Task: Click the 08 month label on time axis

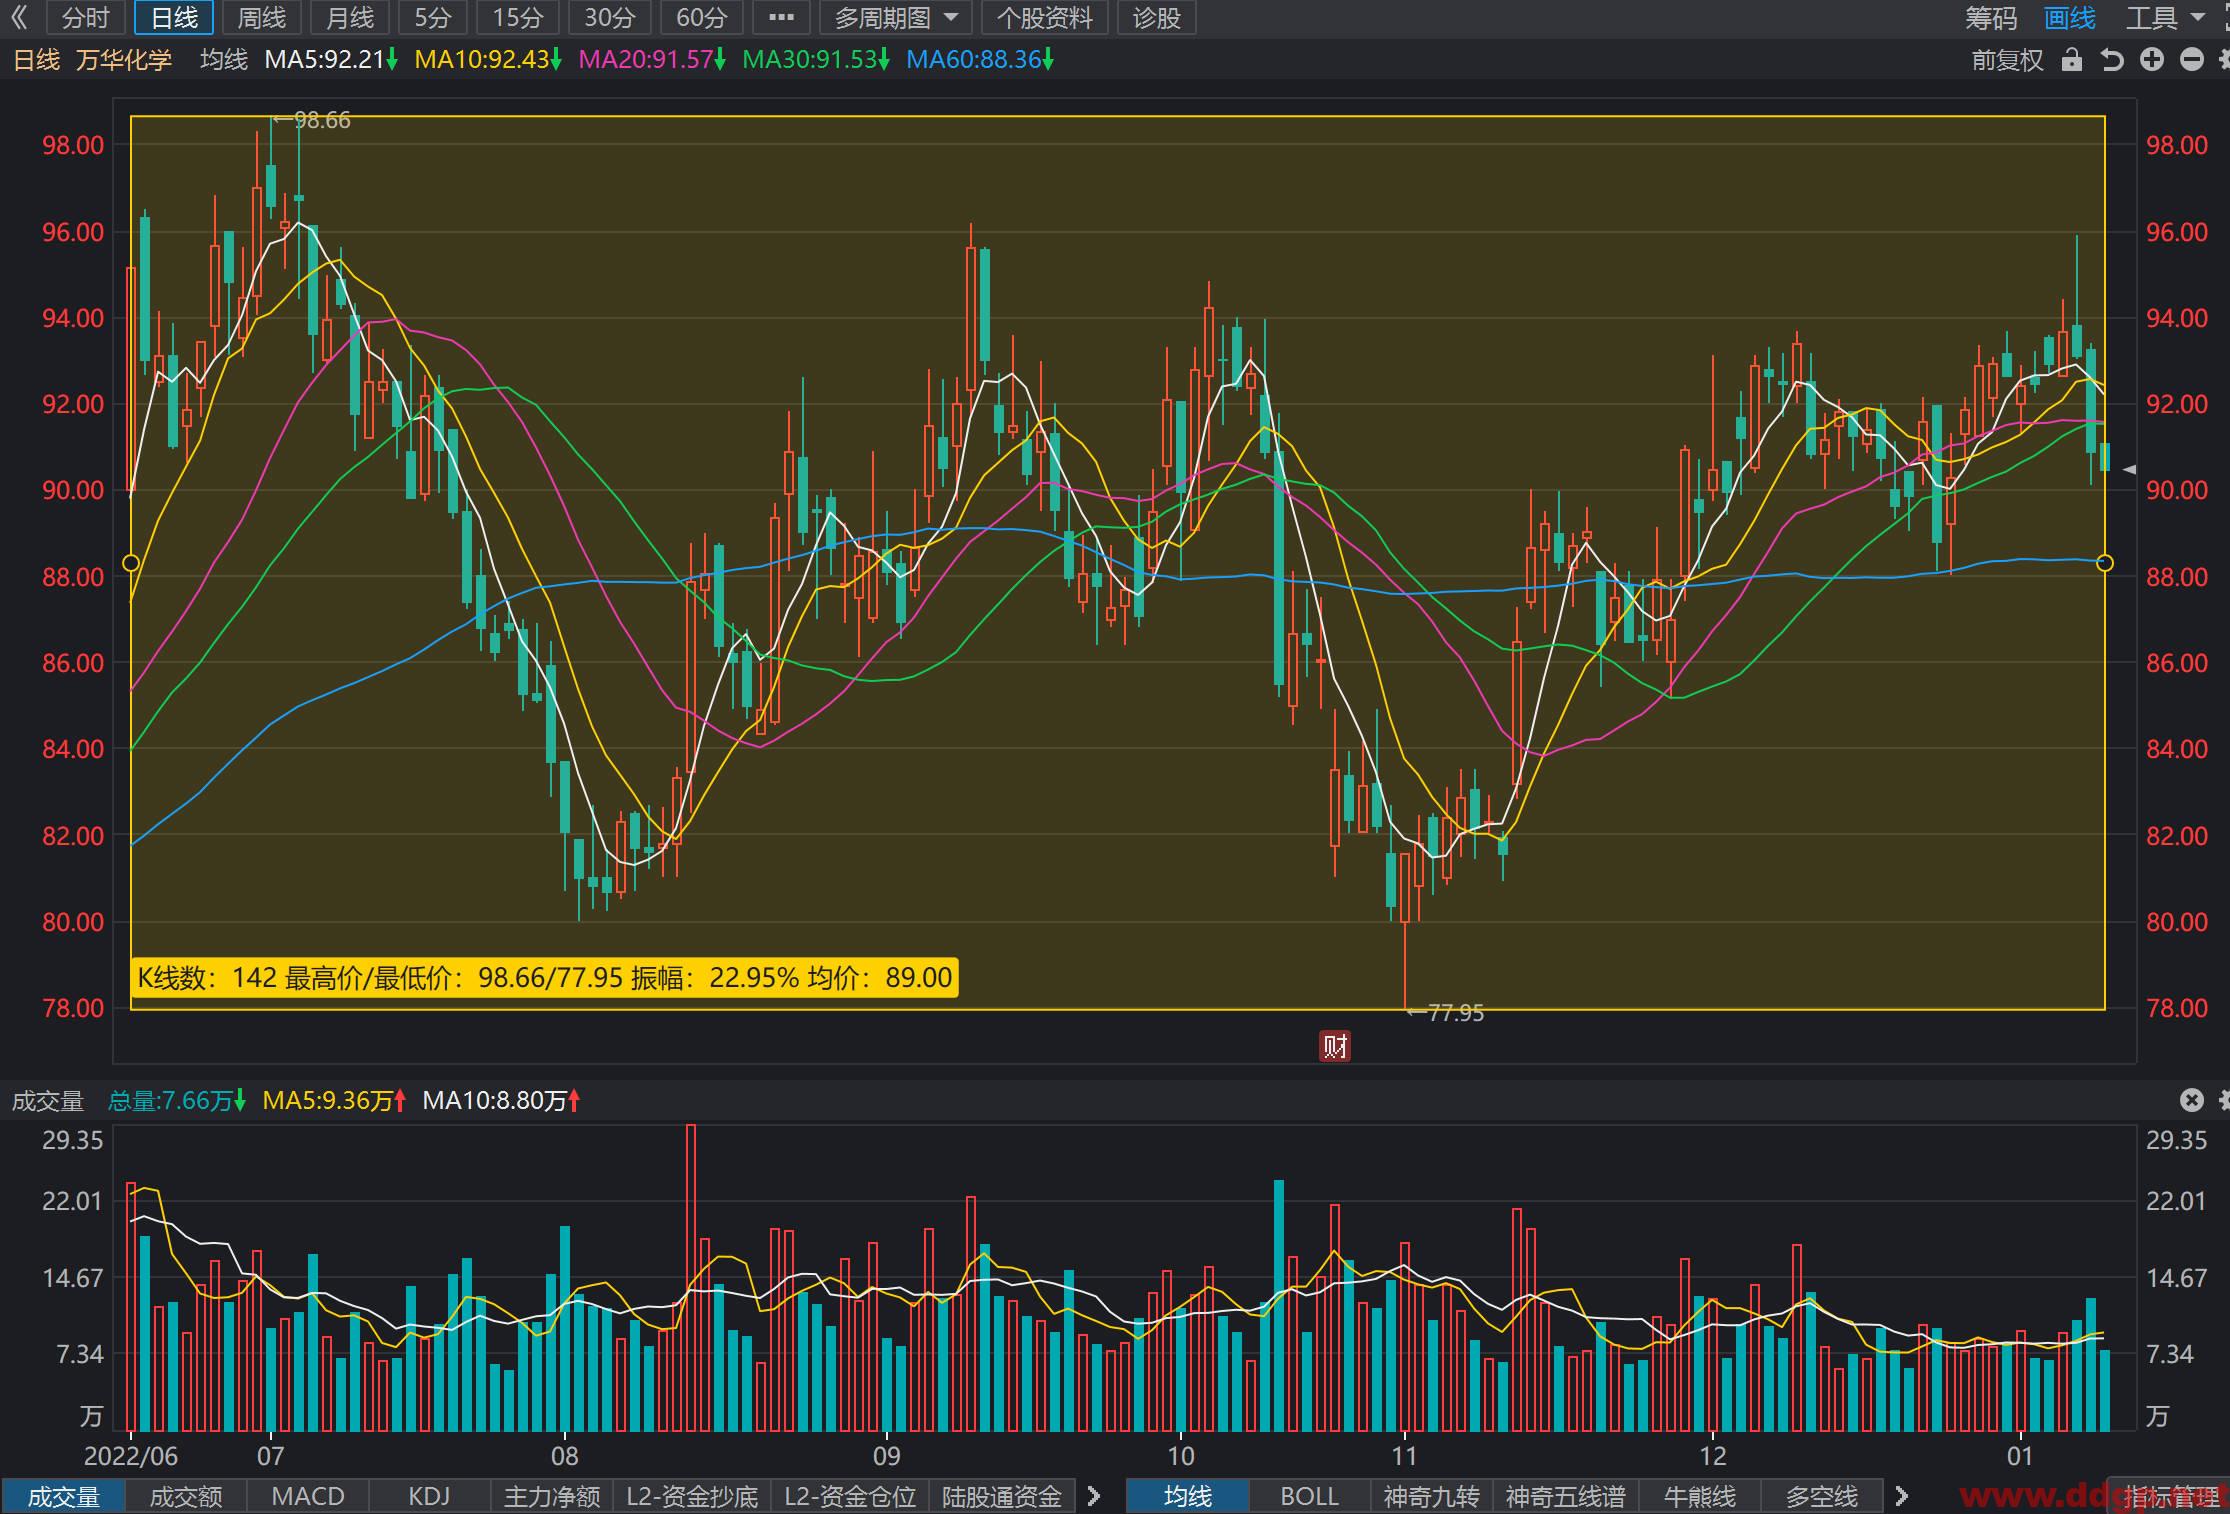Action: point(565,1456)
